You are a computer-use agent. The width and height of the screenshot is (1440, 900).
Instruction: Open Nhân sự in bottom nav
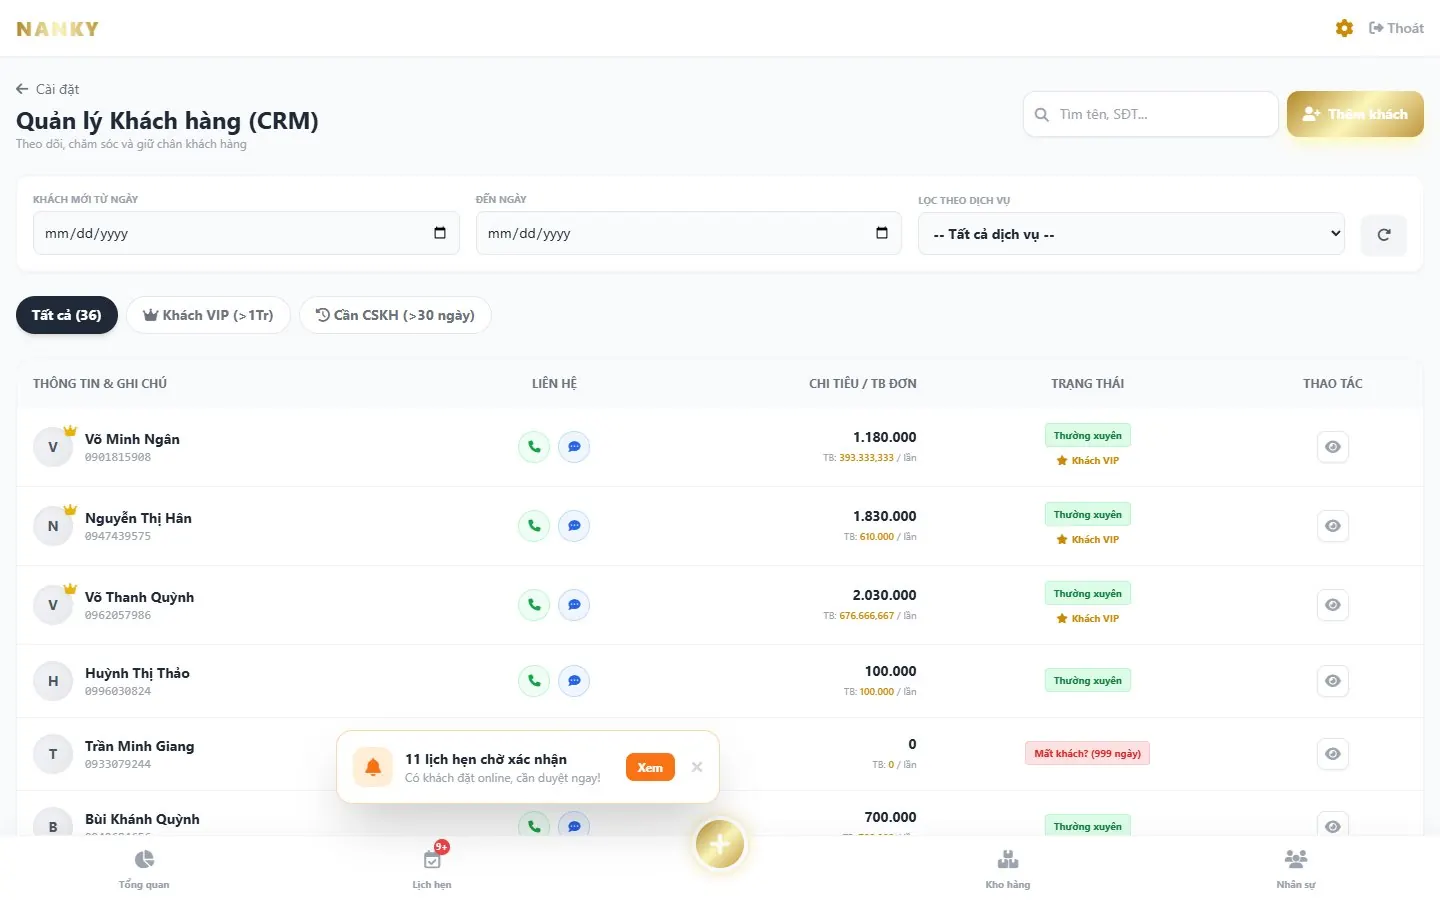pyautogui.click(x=1296, y=869)
